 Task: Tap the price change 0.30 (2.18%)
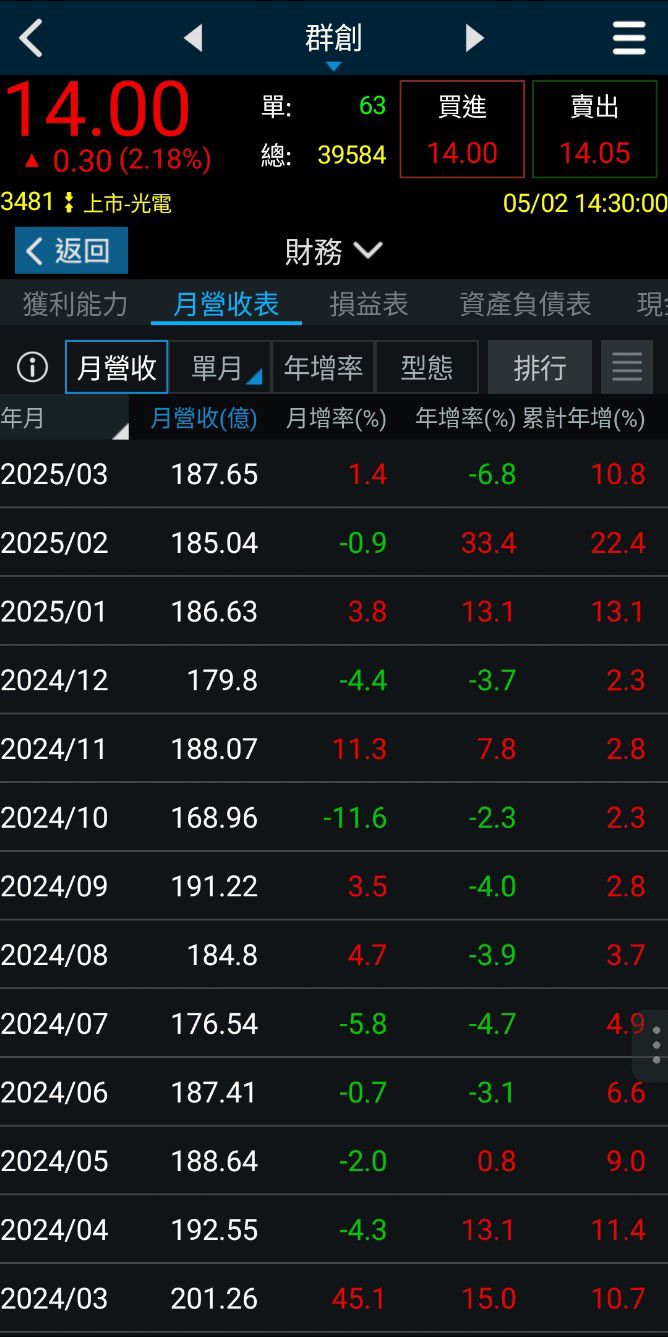click(118, 160)
